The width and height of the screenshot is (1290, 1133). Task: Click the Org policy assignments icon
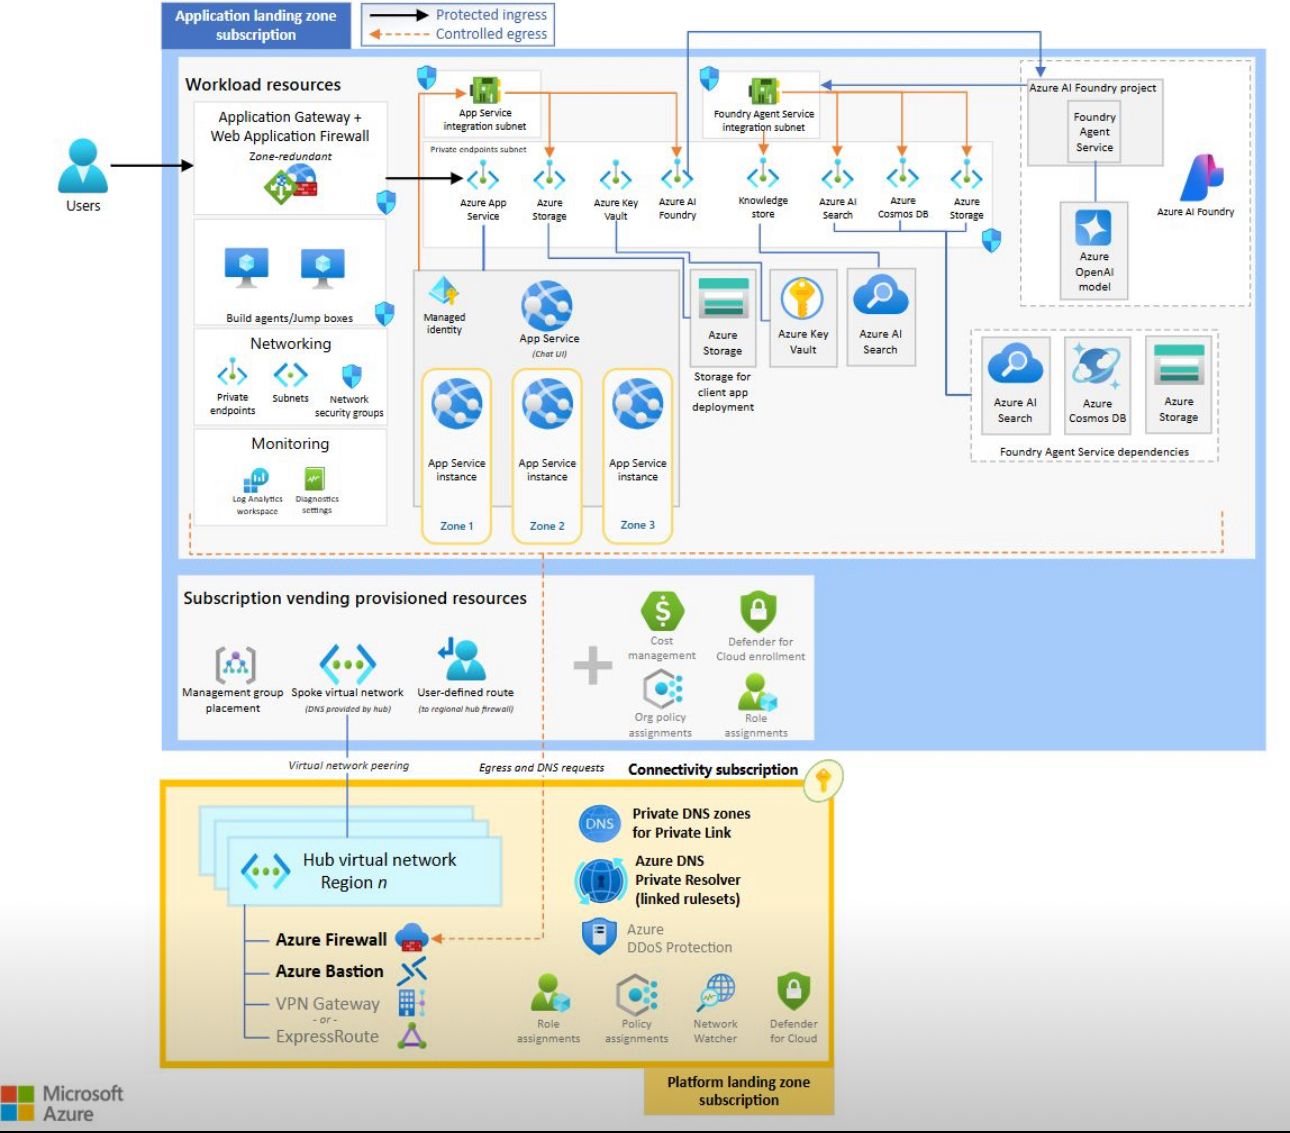click(x=662, y=689)
